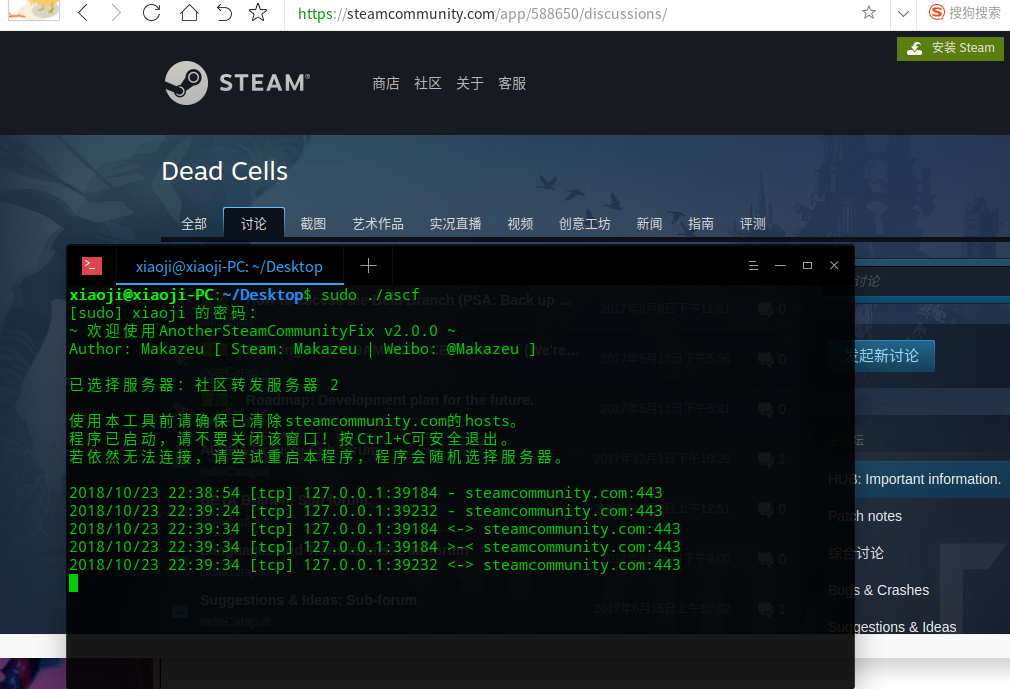Screen dimensions: 1010x689
Task: Expand the address bar dropdown arrow
Action: point(903,14)
